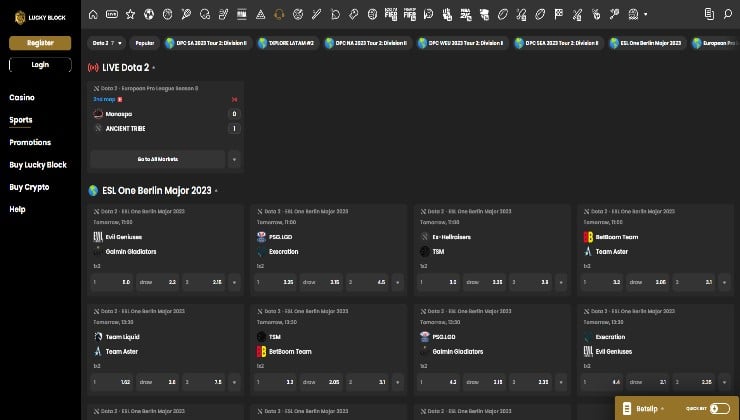Image resolution: width=740 pixels, height=420 pixels.
Task: Select ESL One Berlin Major 2023 chip
Action: pyautogui.click(x=647, y=43)
